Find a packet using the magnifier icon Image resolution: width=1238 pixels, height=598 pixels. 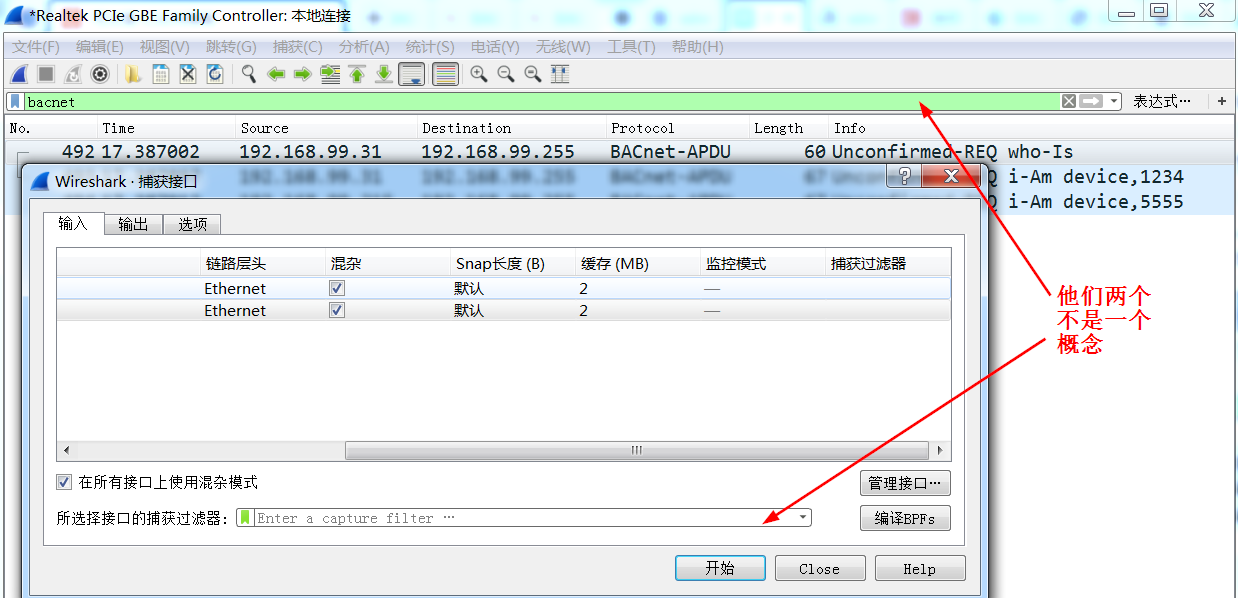coord(249,74)
